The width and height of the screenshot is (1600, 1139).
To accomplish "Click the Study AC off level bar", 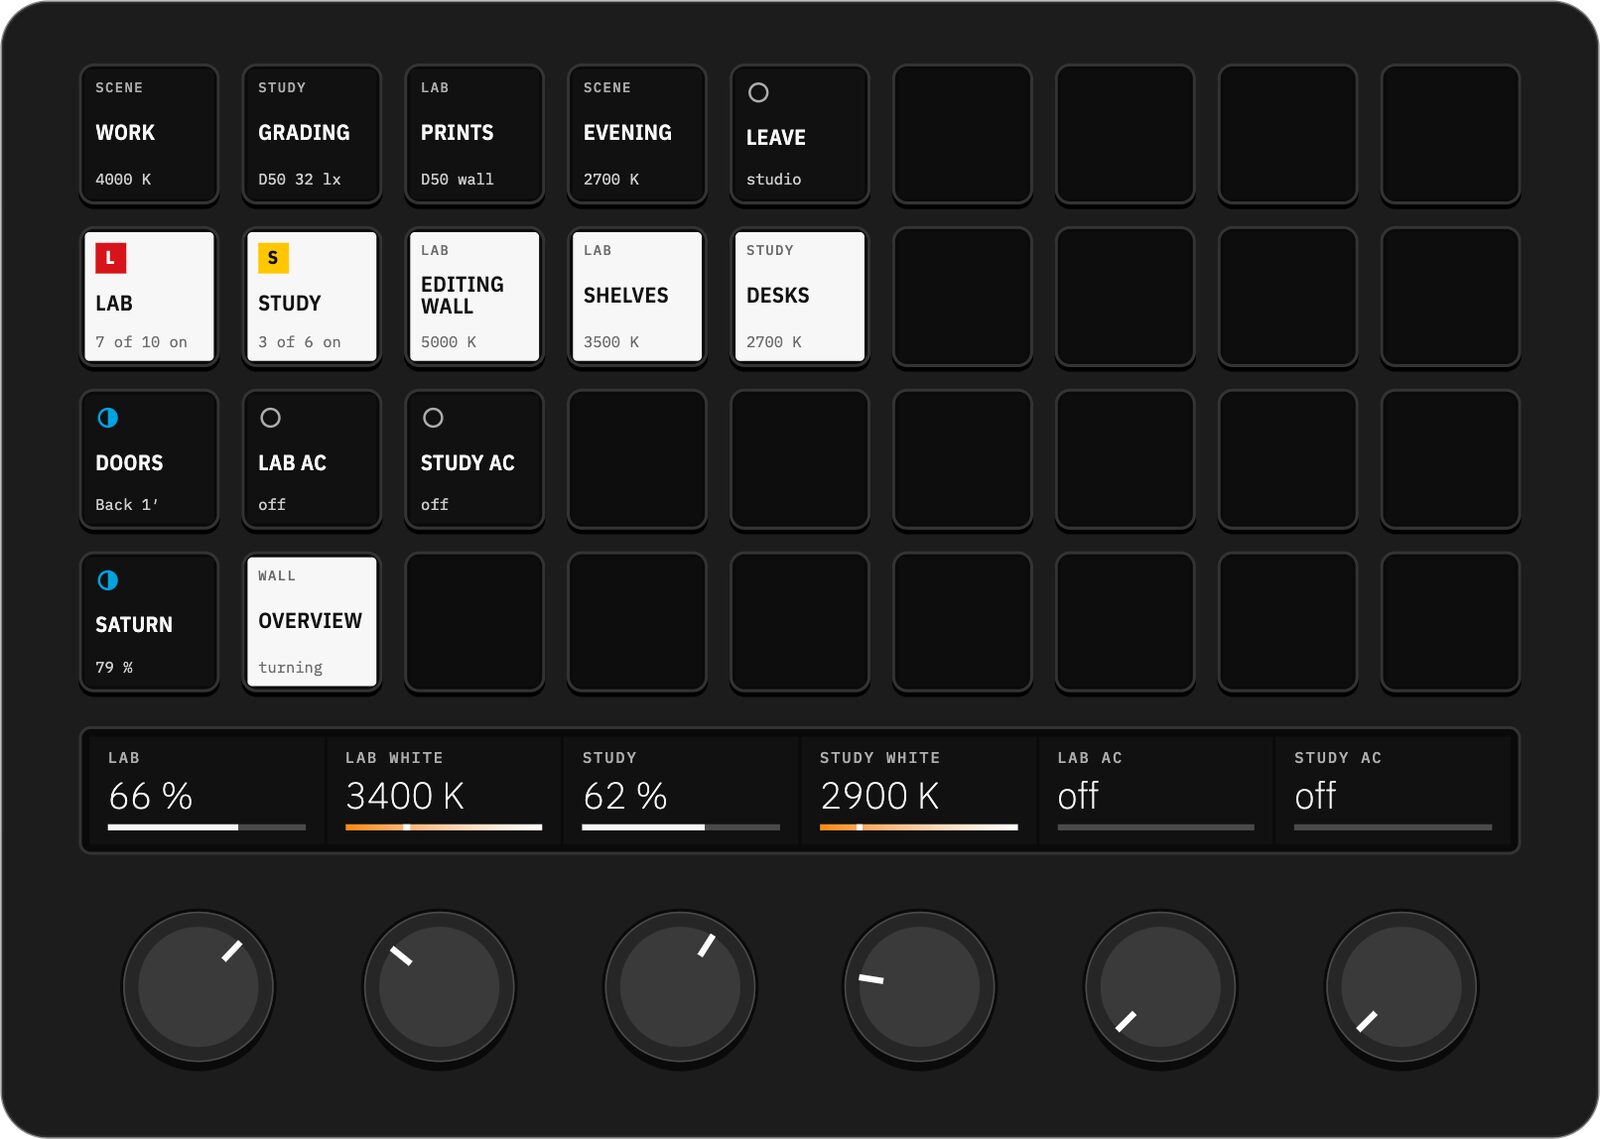I will coord(1393,827).
